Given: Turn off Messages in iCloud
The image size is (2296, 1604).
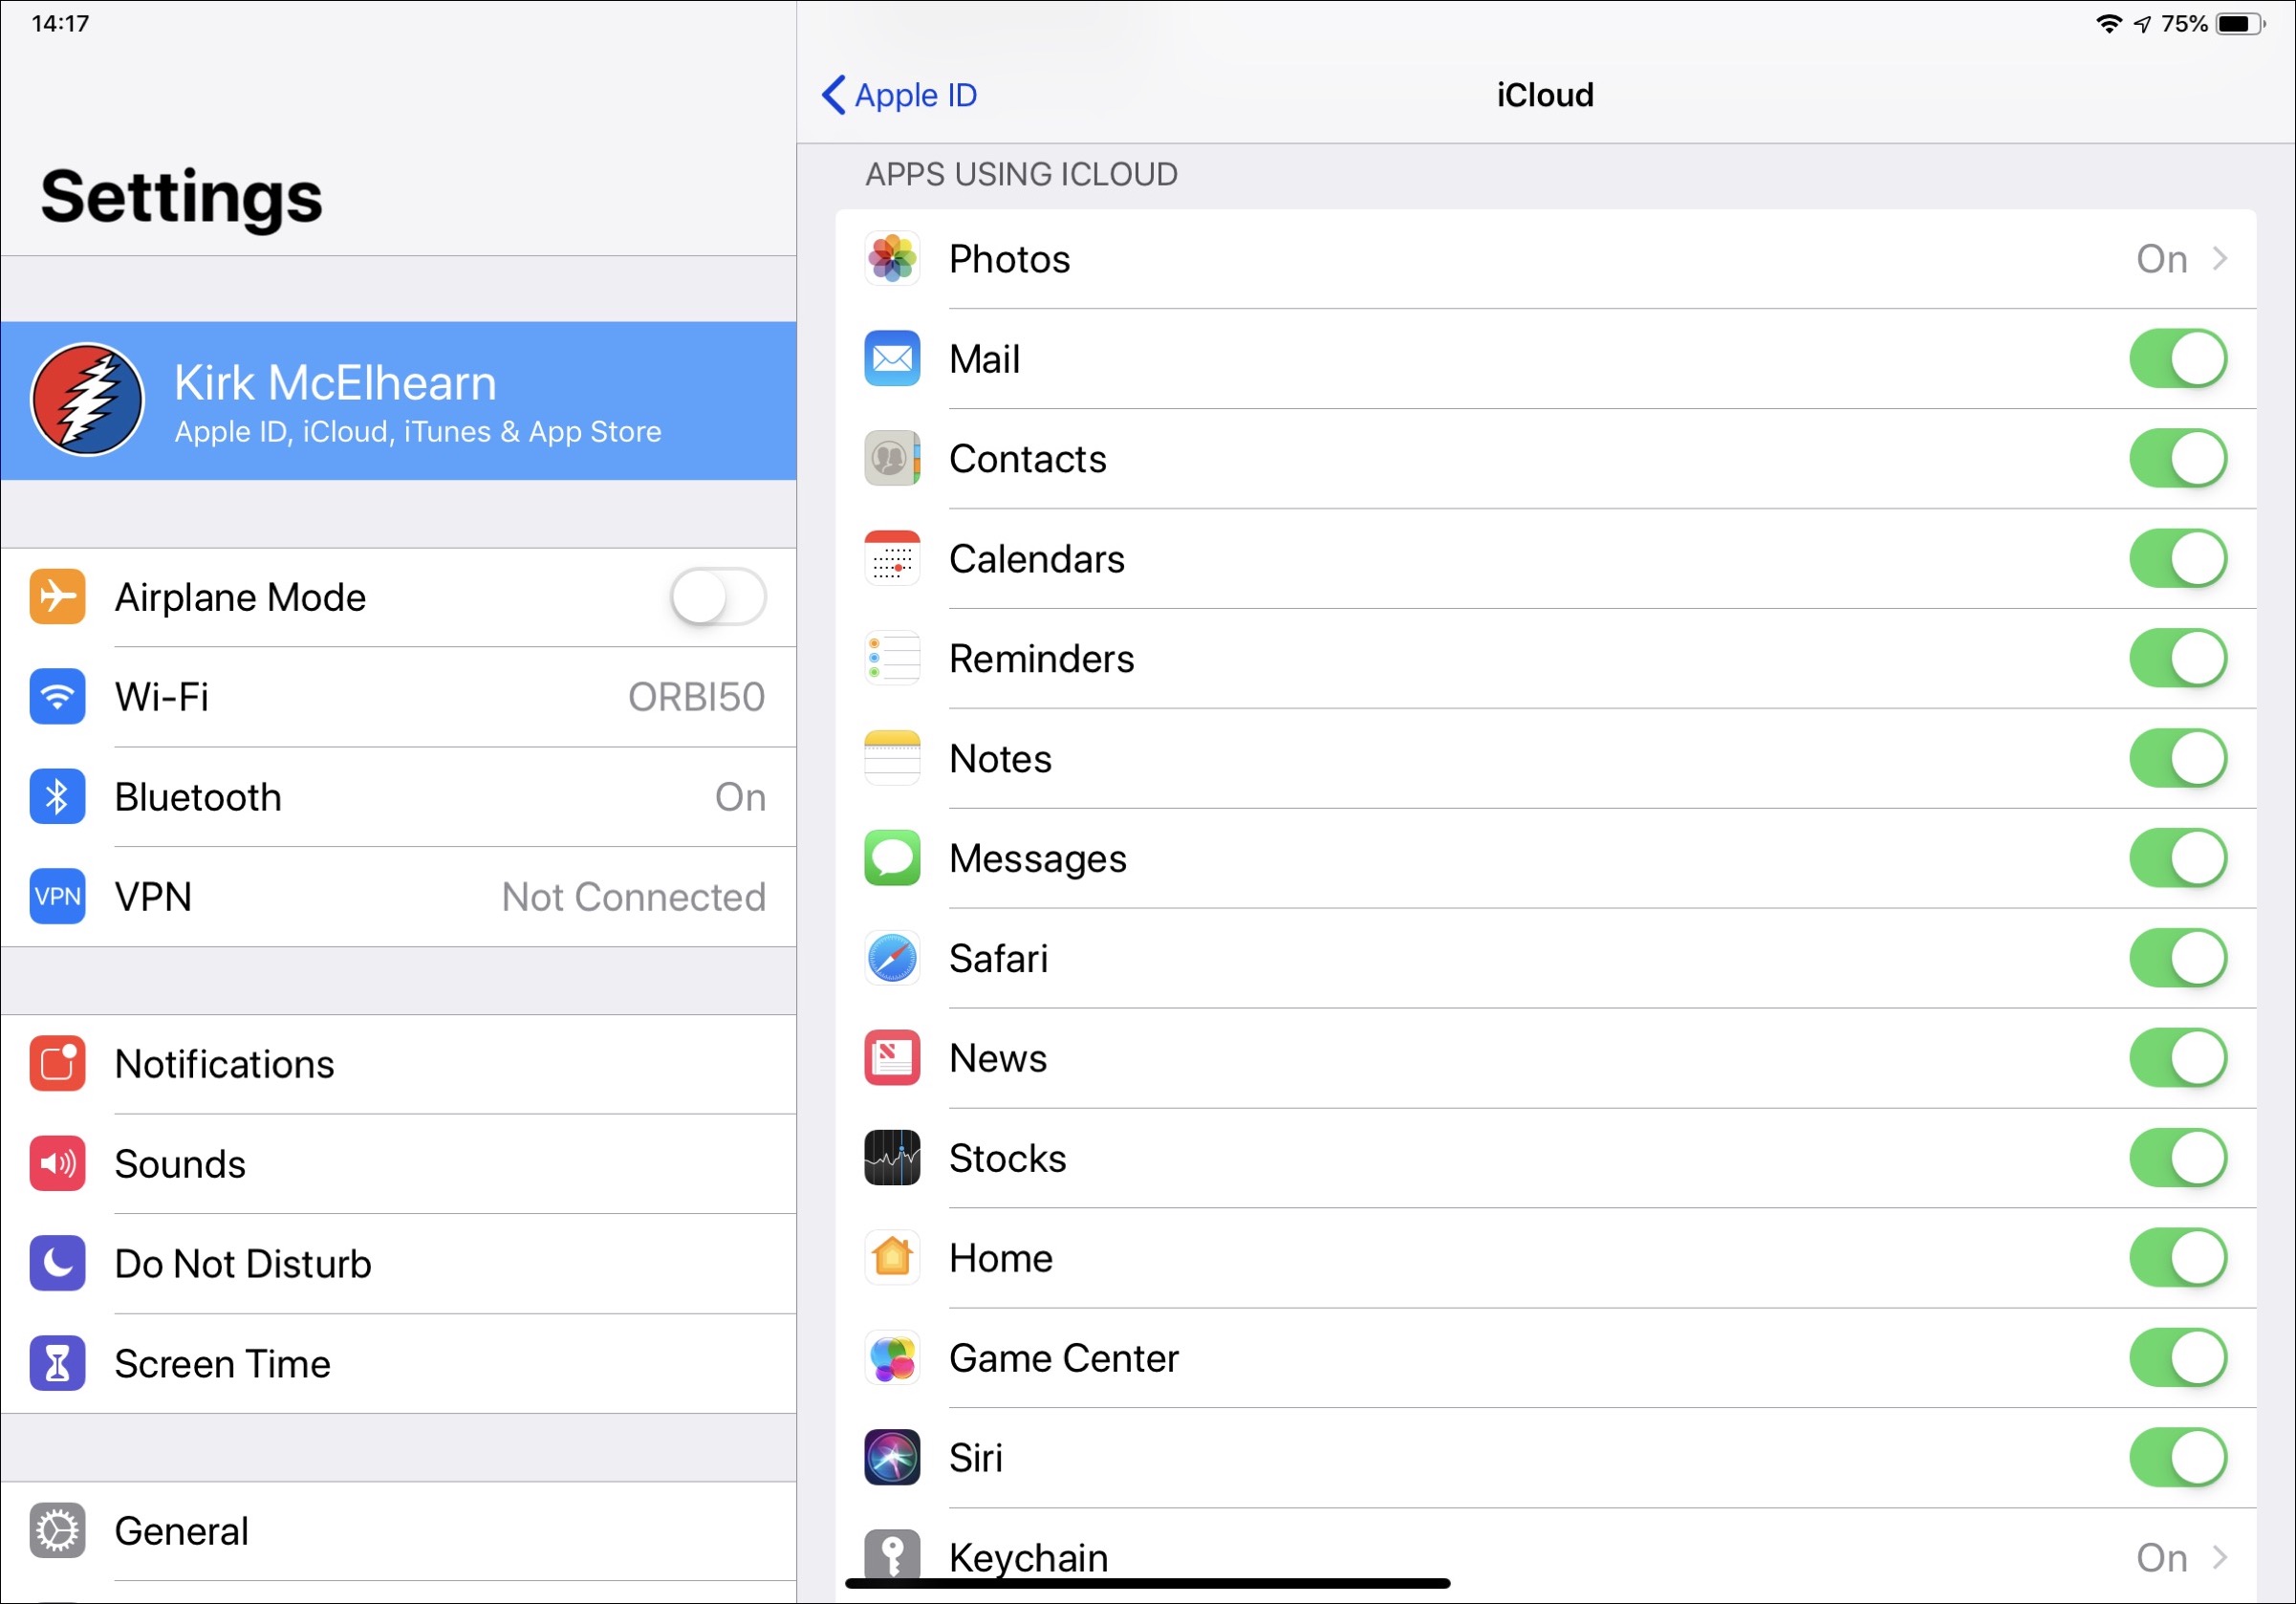Looking at the screenshot, I should 2178,858.
